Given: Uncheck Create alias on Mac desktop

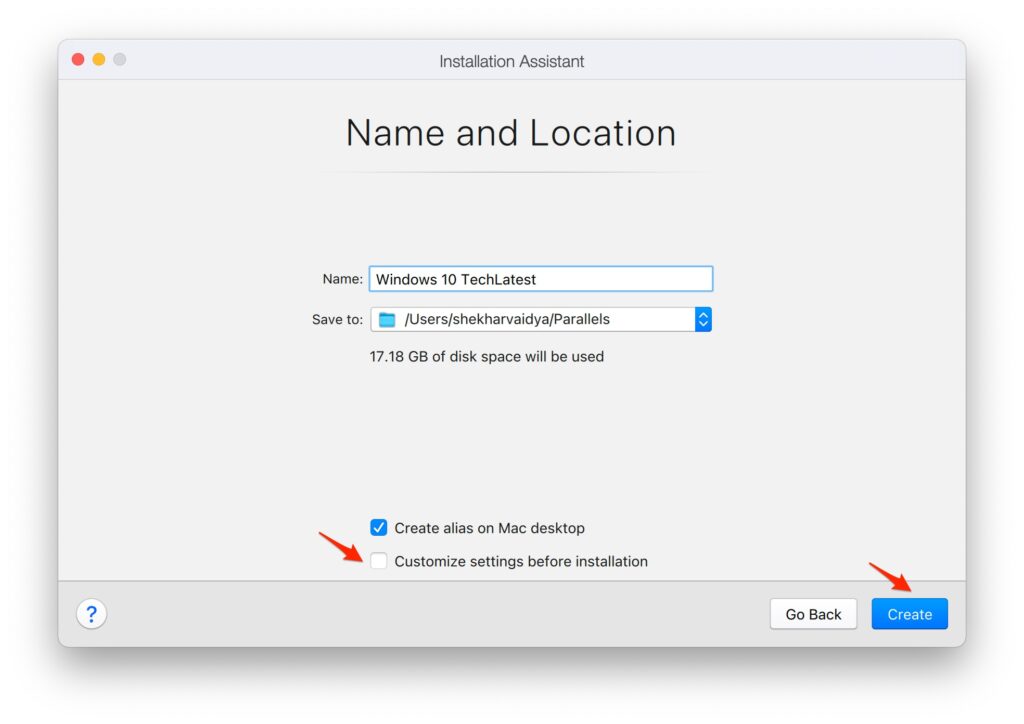Looking at the screenshot, I should tap(379, 527).
